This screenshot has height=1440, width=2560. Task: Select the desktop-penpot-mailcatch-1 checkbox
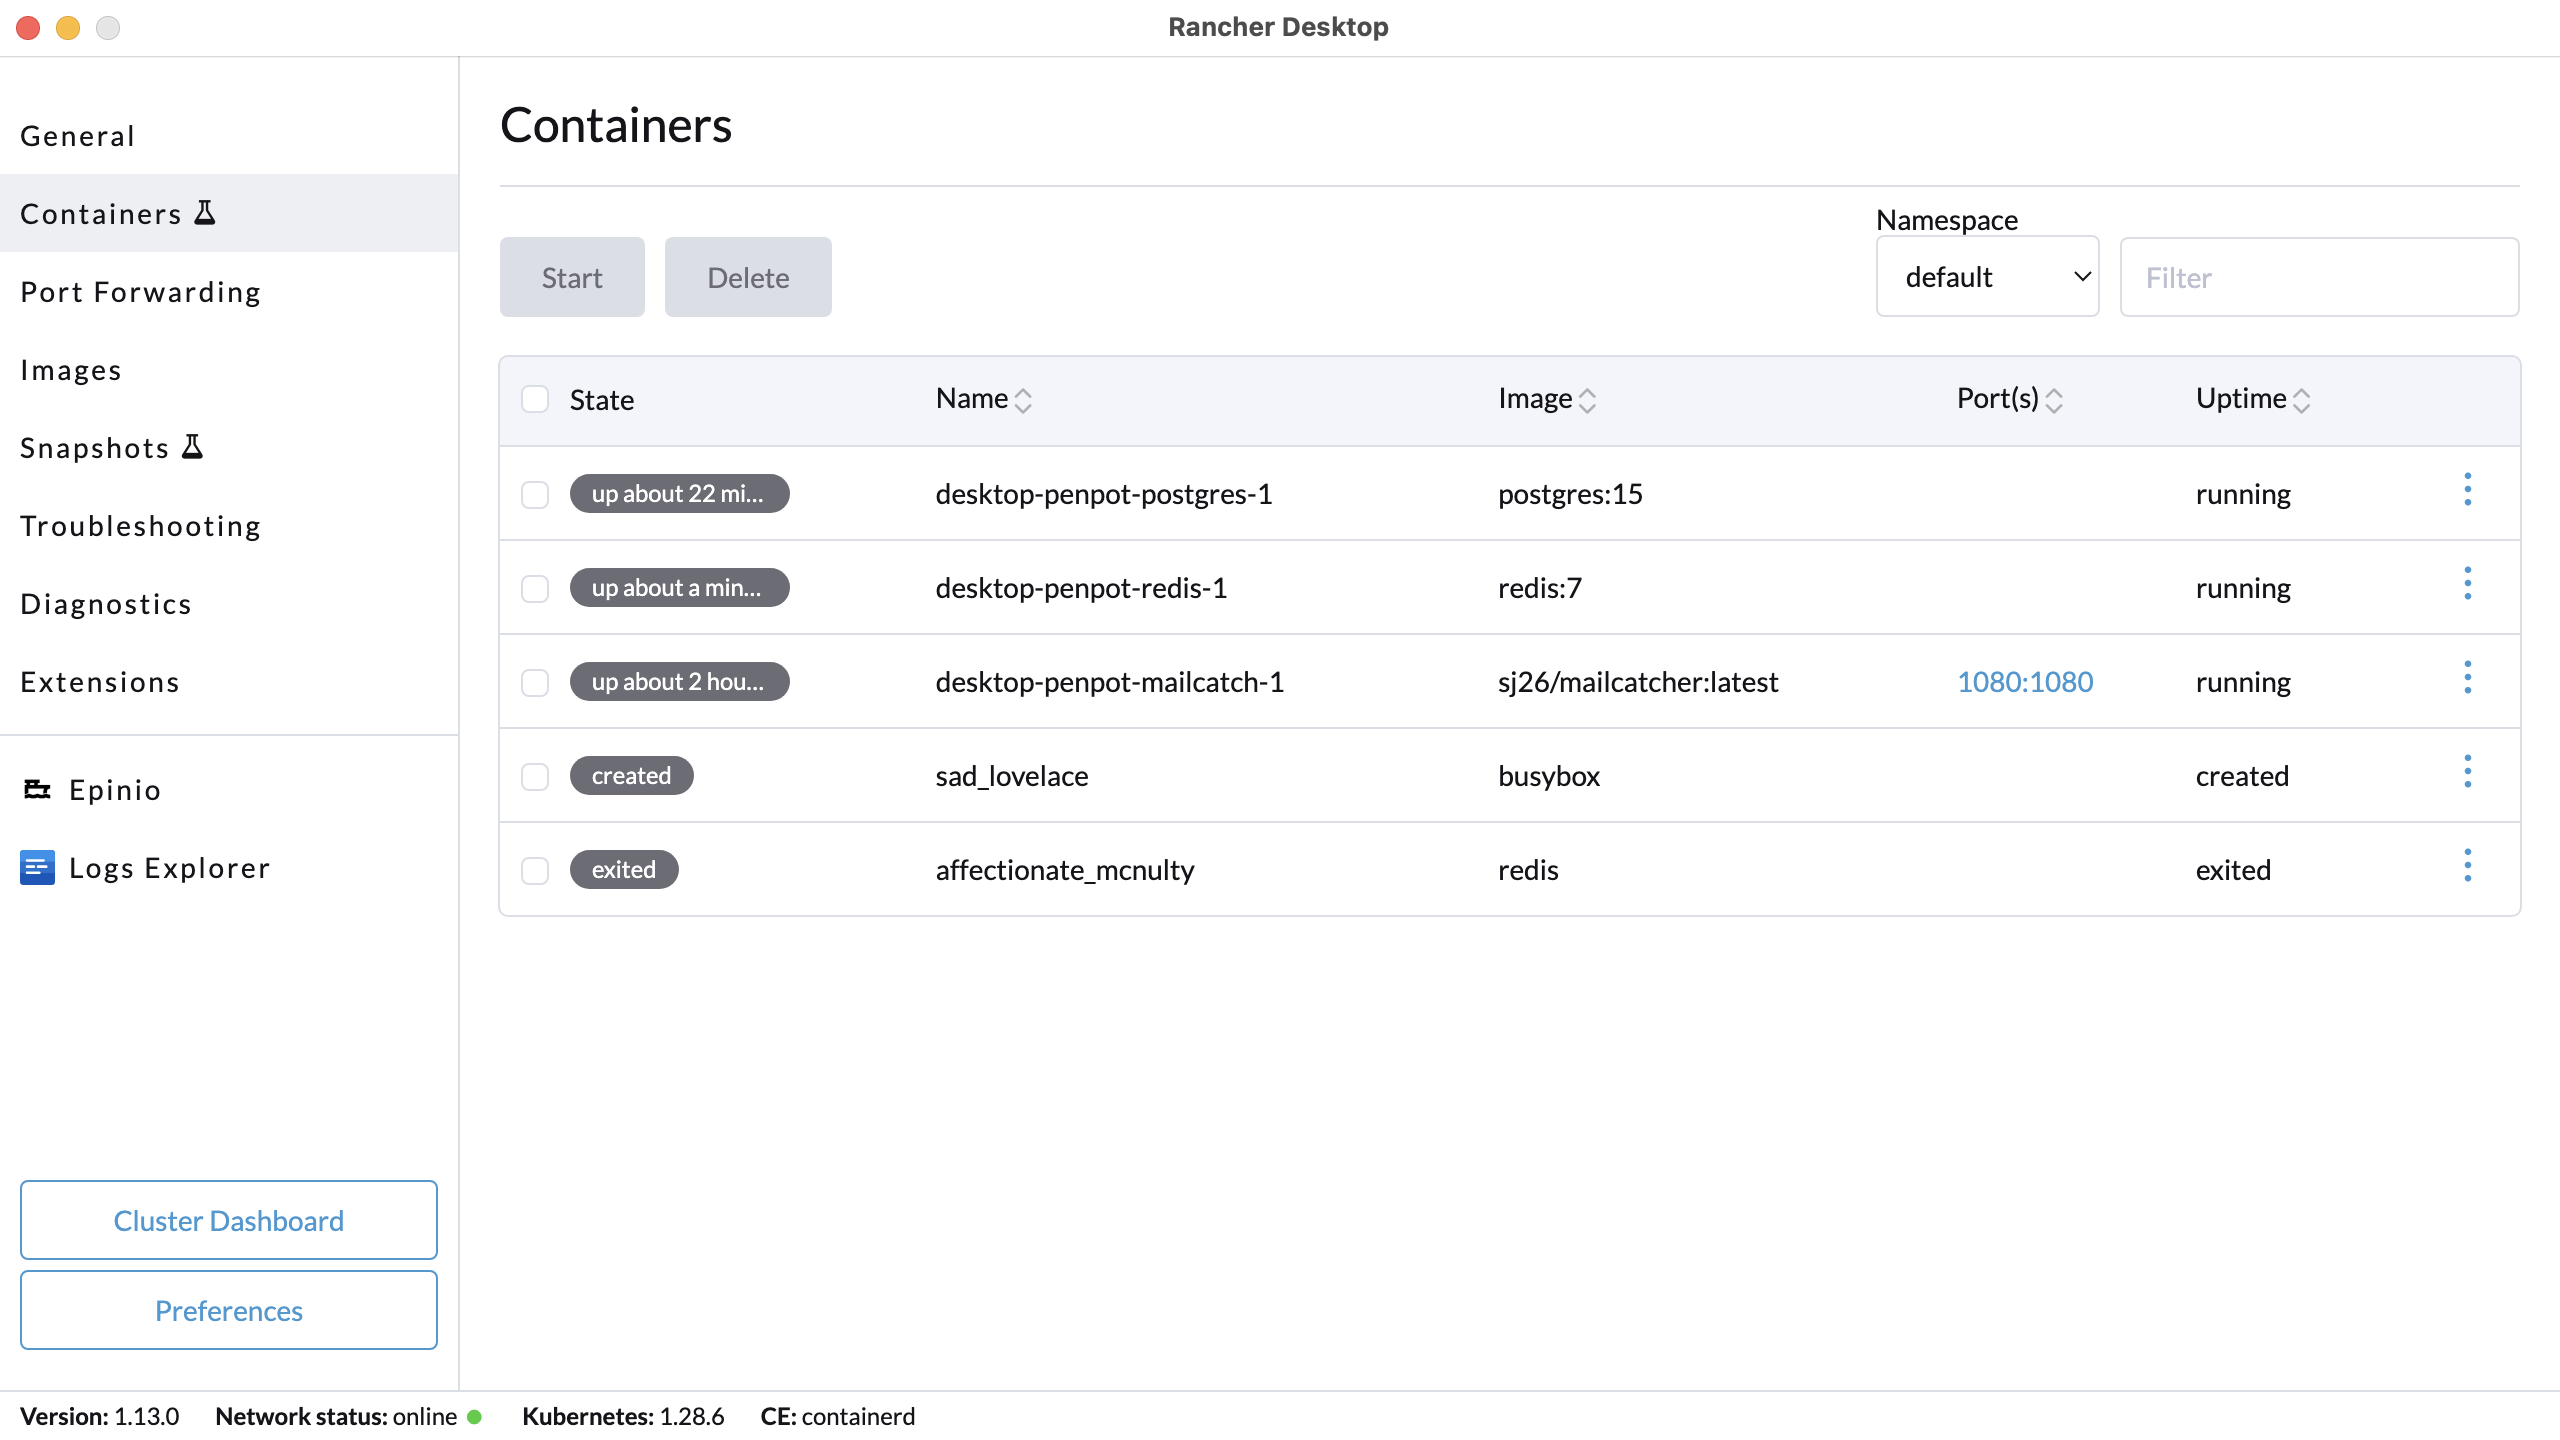pyautogui.click(x=535, y=682)
